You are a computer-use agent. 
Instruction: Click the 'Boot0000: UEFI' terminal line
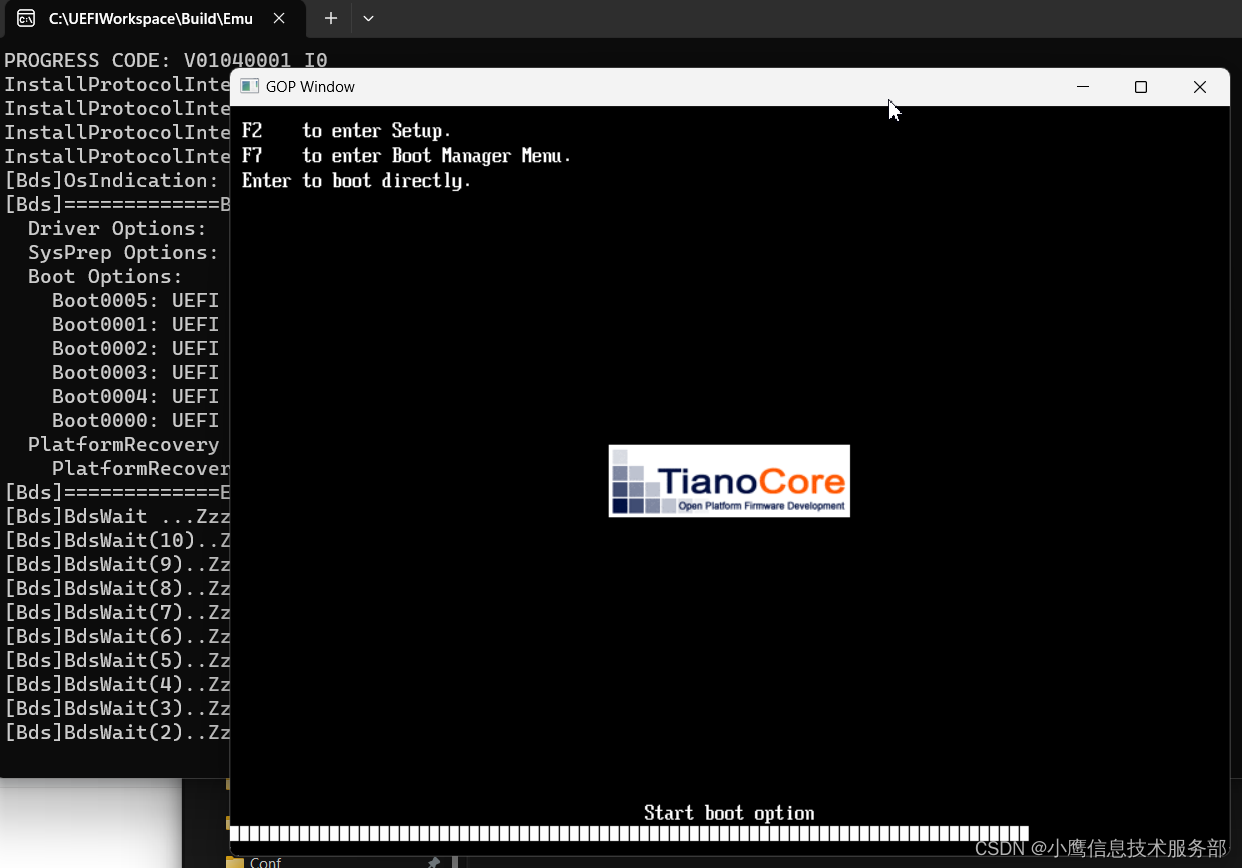click(135, 420)
